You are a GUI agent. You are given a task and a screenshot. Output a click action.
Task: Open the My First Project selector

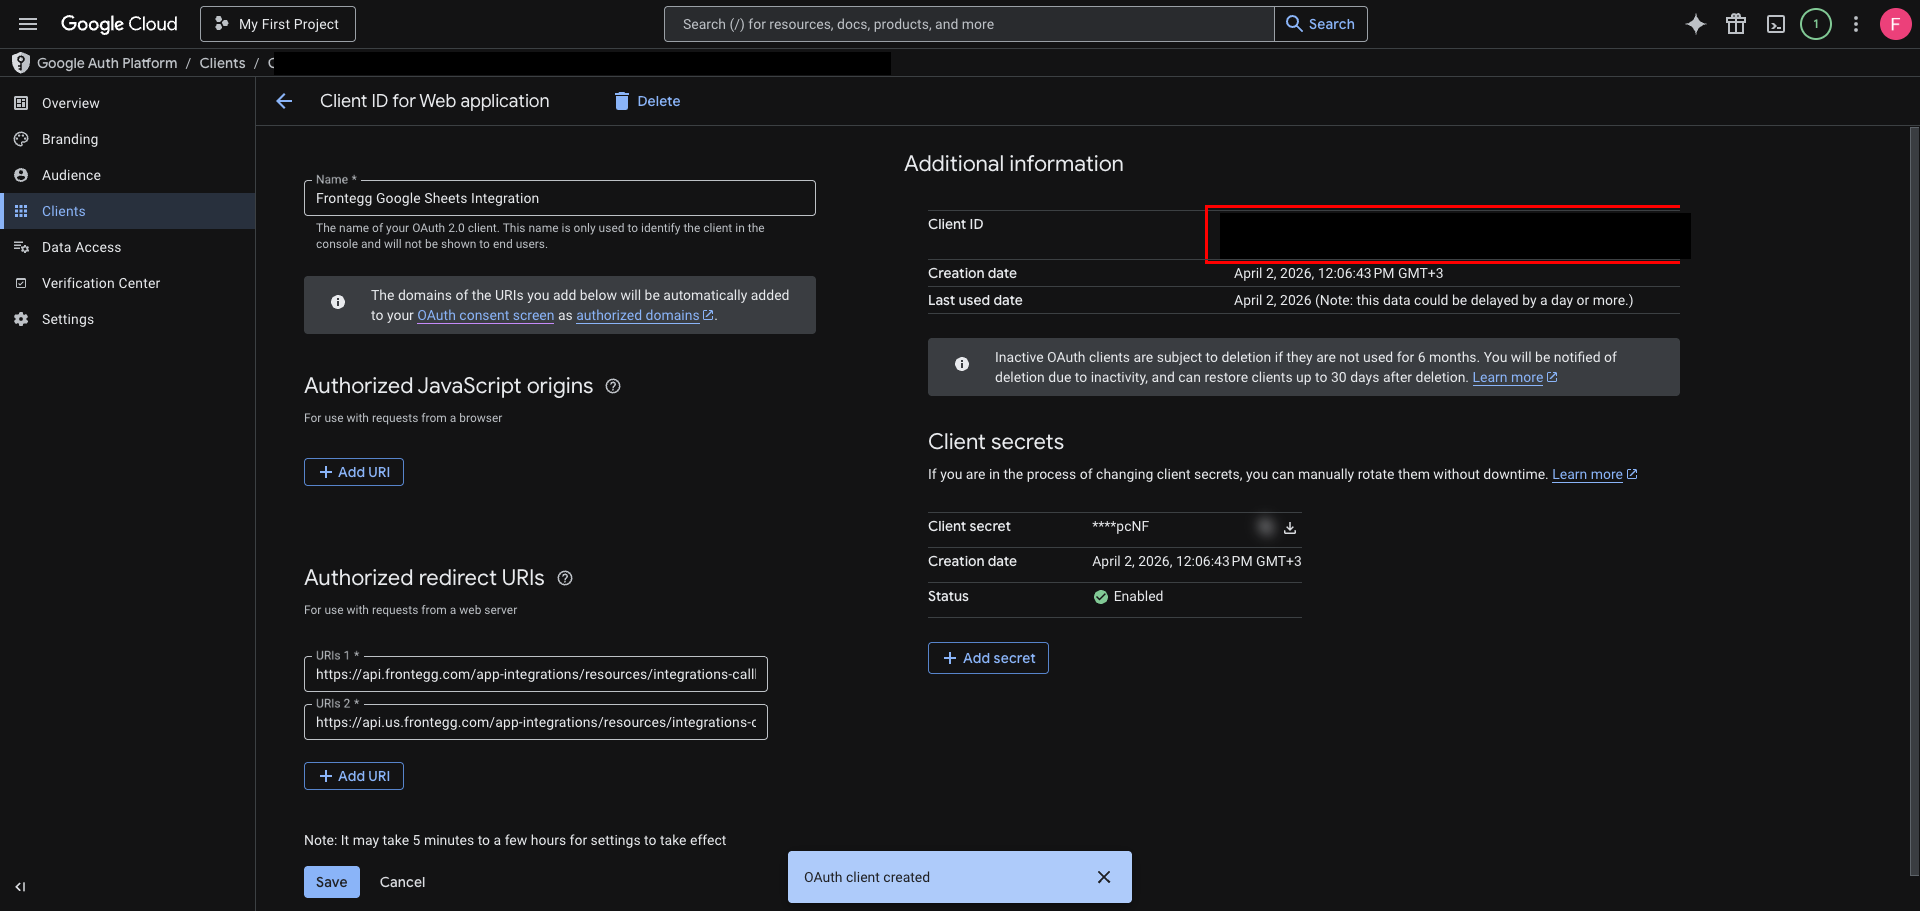[278, 24]
